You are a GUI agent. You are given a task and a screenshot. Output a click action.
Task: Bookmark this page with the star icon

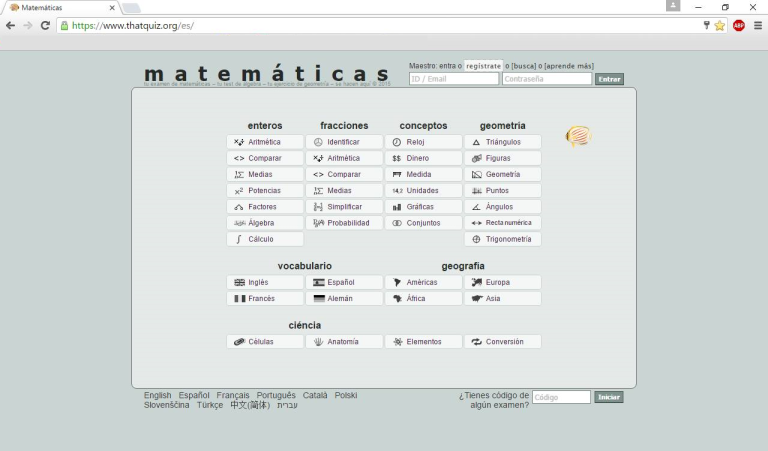[x=719, y=25]
